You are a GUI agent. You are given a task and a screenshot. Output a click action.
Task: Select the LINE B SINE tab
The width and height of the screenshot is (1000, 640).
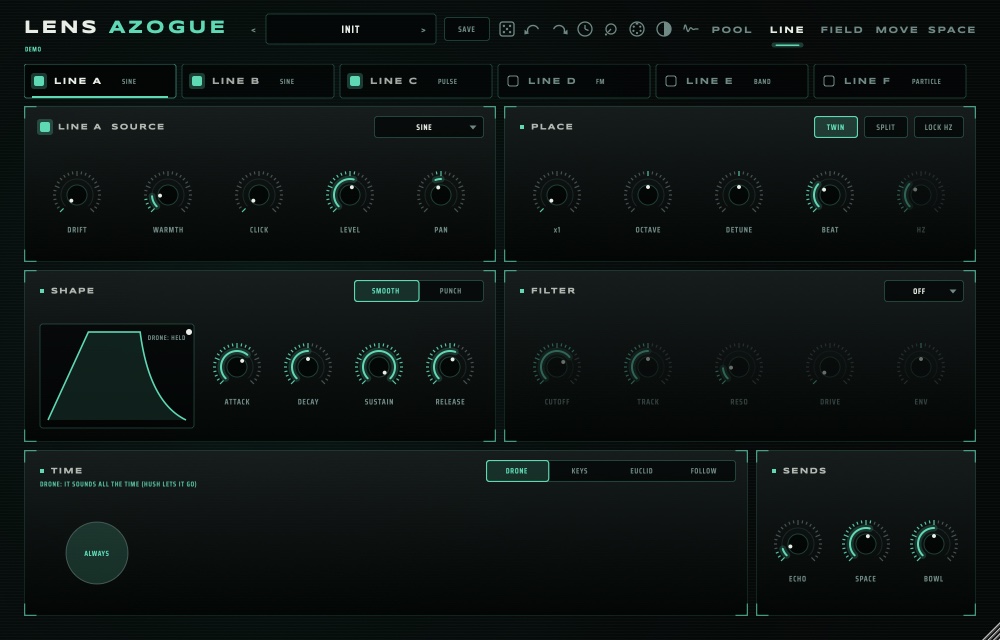pyautogui.click(x=258, y=81)
